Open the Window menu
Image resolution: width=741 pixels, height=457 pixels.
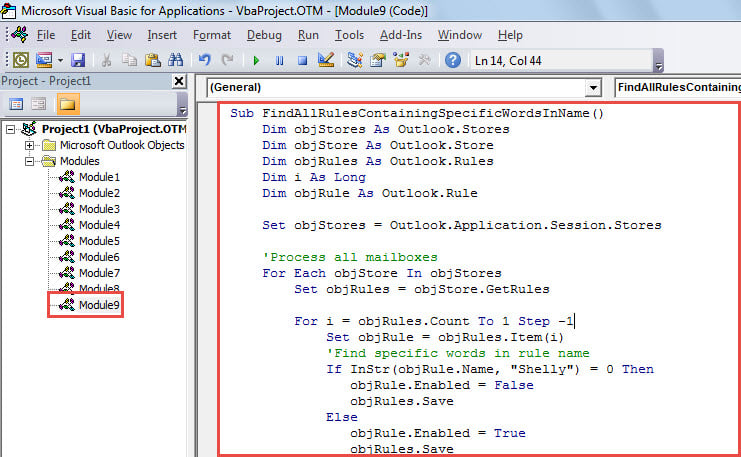point(459,35)
